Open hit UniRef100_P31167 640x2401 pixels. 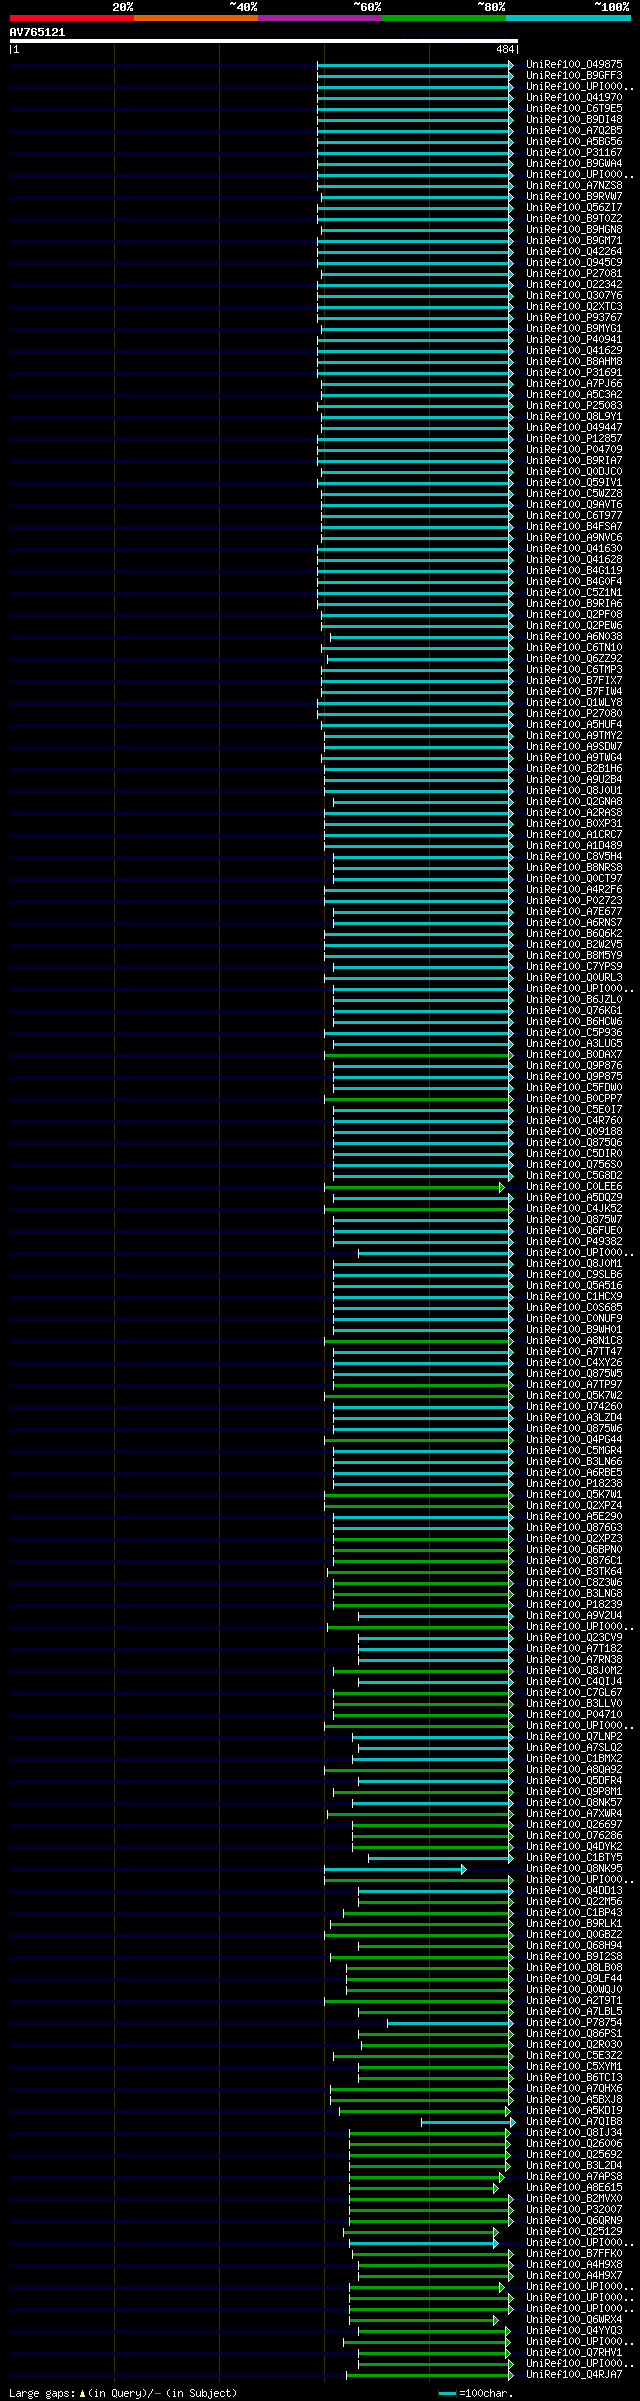coord(574,152)
